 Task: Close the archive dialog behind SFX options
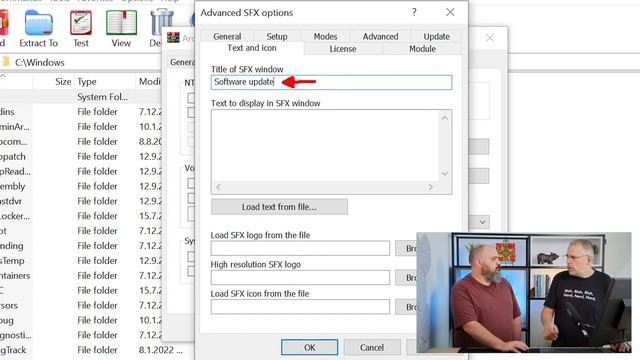pos(490,38)
